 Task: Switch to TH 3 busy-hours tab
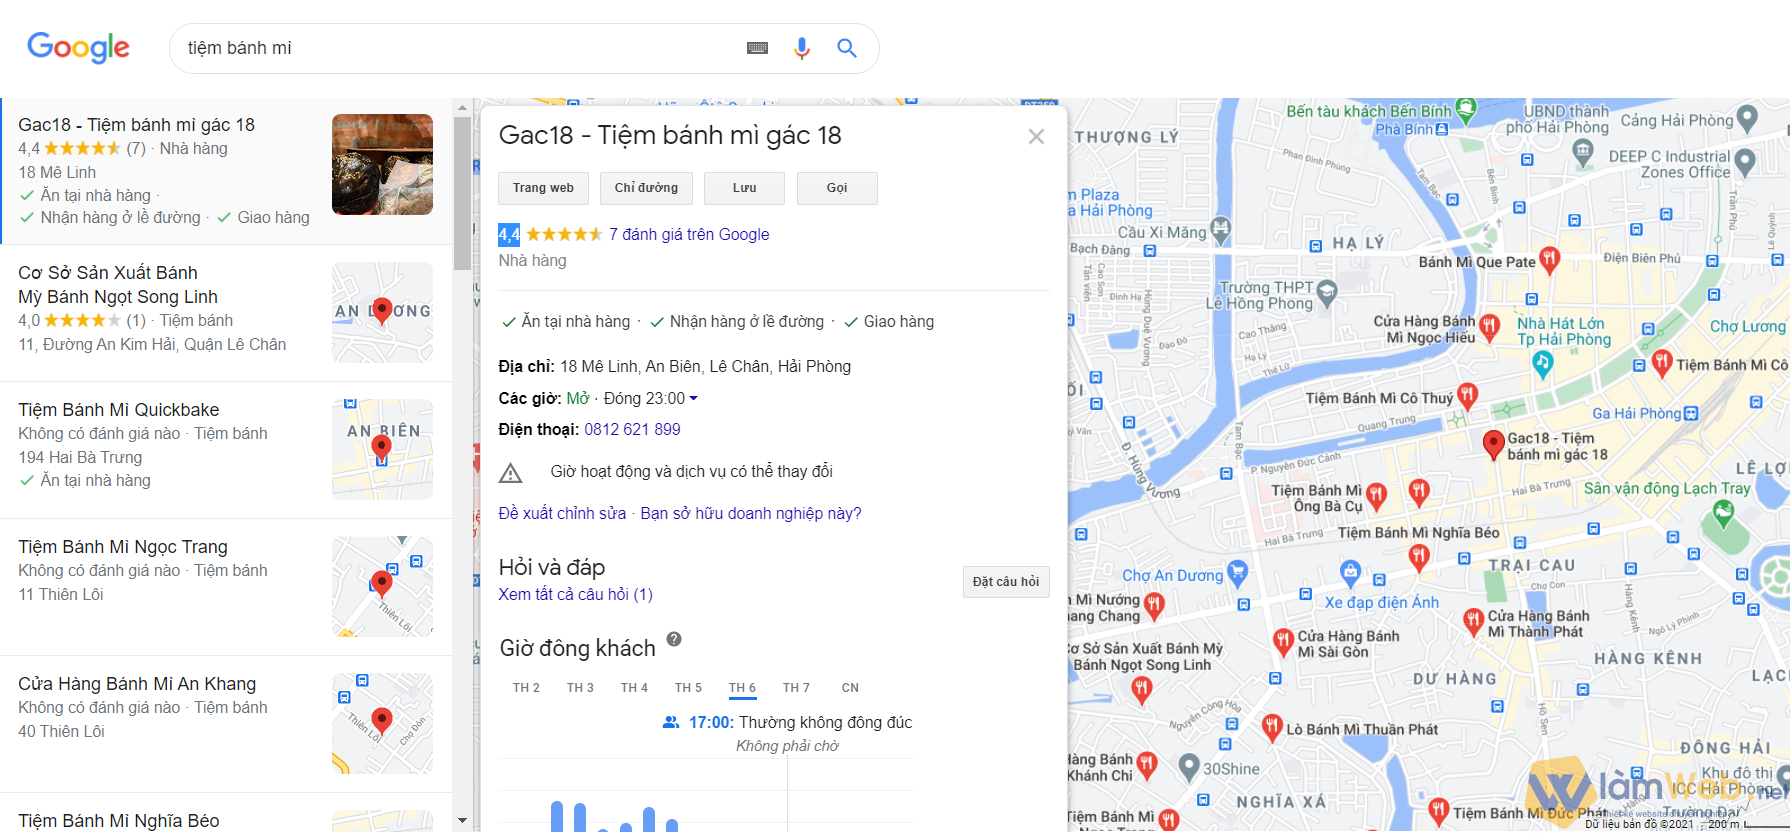580,688
